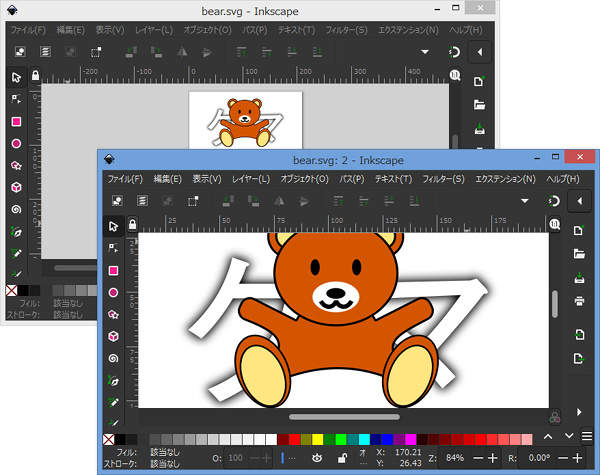600x475 pixels.
Task: Toggle the layer lock icon in status bar
Action: coord(343,457)
